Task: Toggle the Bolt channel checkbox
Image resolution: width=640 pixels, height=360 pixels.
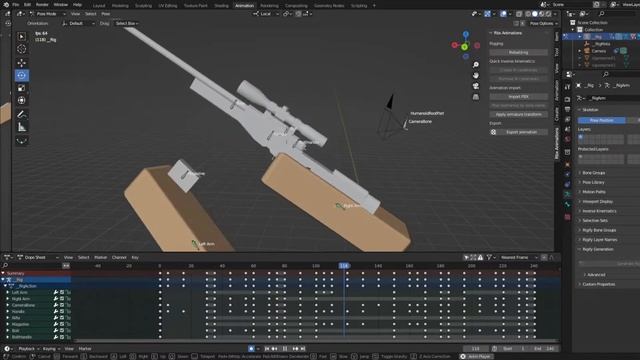Action: coord(62,330)
